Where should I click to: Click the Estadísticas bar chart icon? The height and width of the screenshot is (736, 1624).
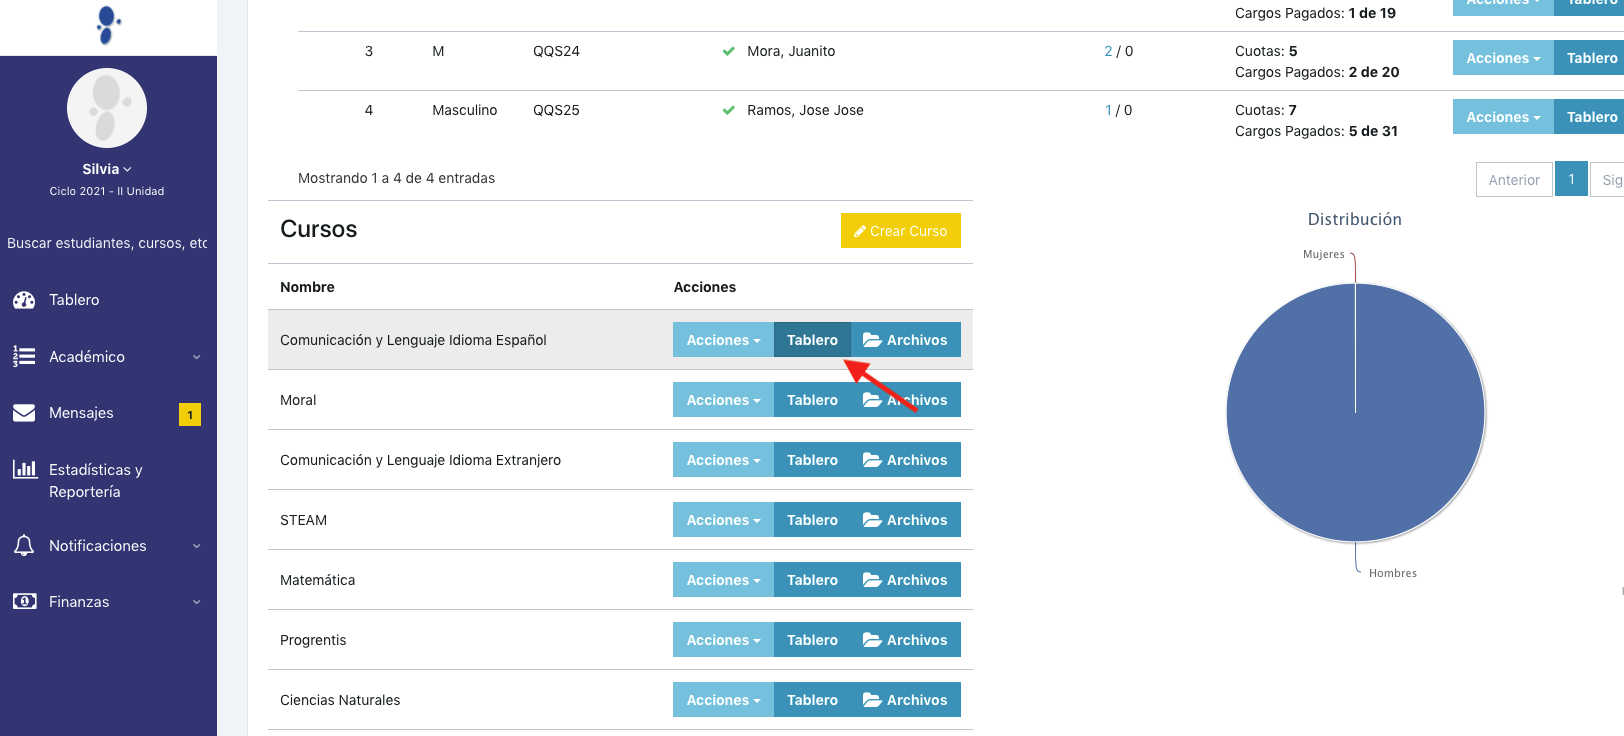point(25,469)
